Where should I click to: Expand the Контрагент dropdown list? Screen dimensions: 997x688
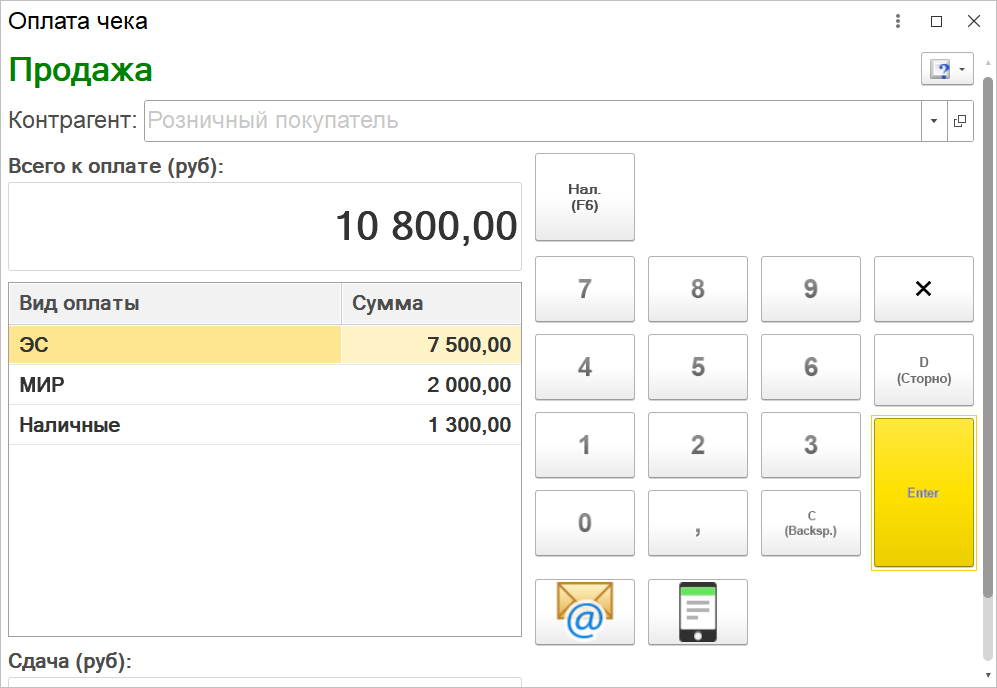click(934, 121)
